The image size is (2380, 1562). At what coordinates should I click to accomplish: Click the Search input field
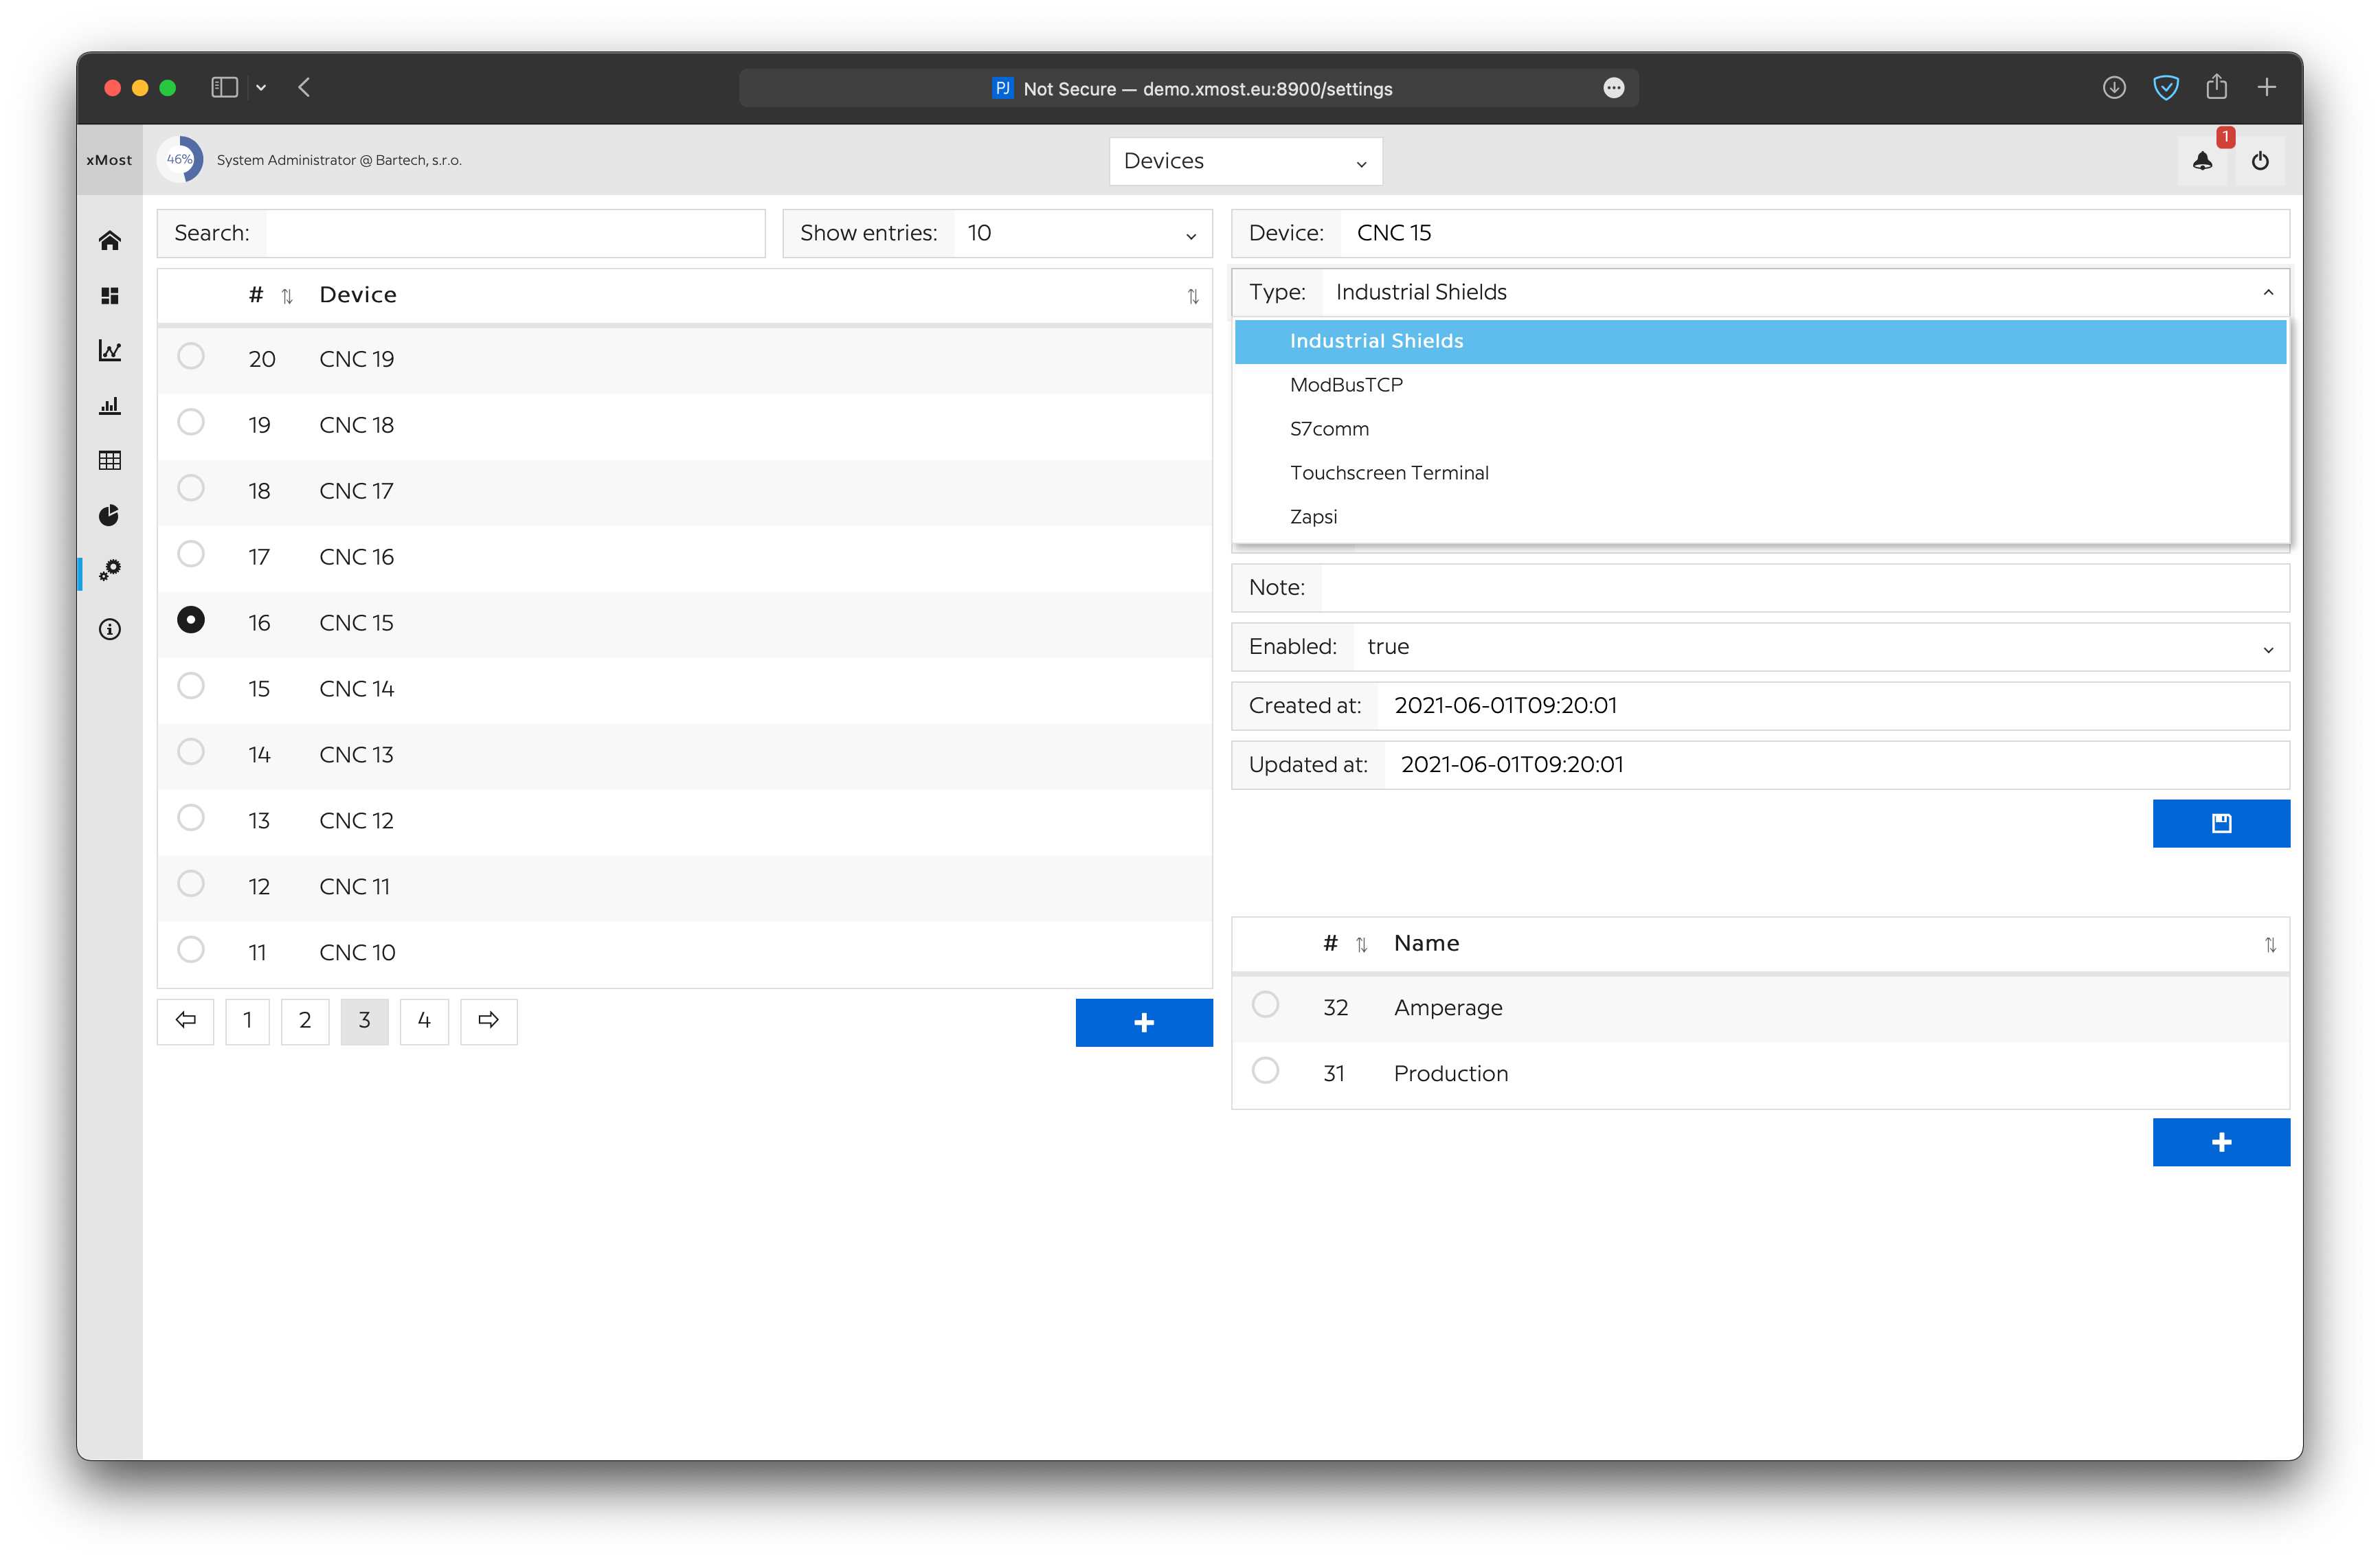point(515,234)
